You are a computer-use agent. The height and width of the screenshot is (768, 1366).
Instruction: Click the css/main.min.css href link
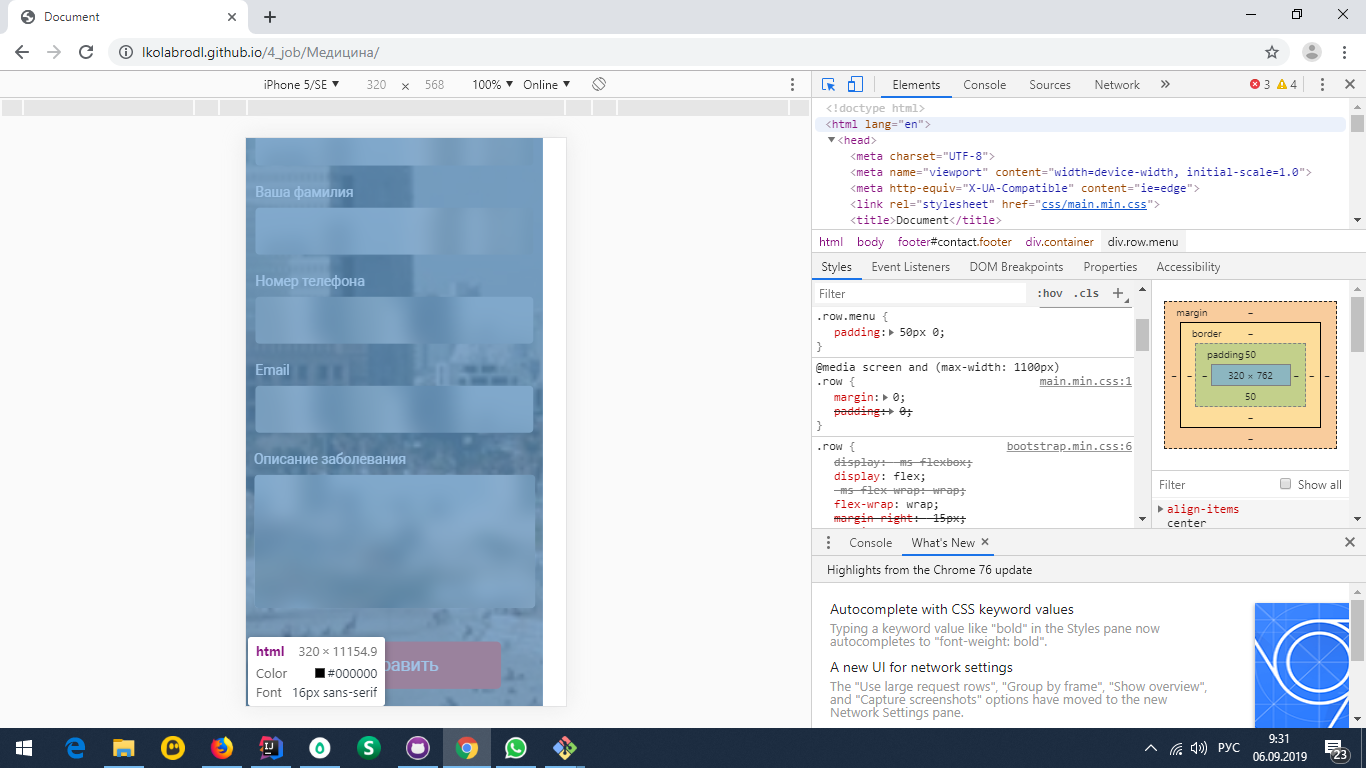tap(1095, 204)
